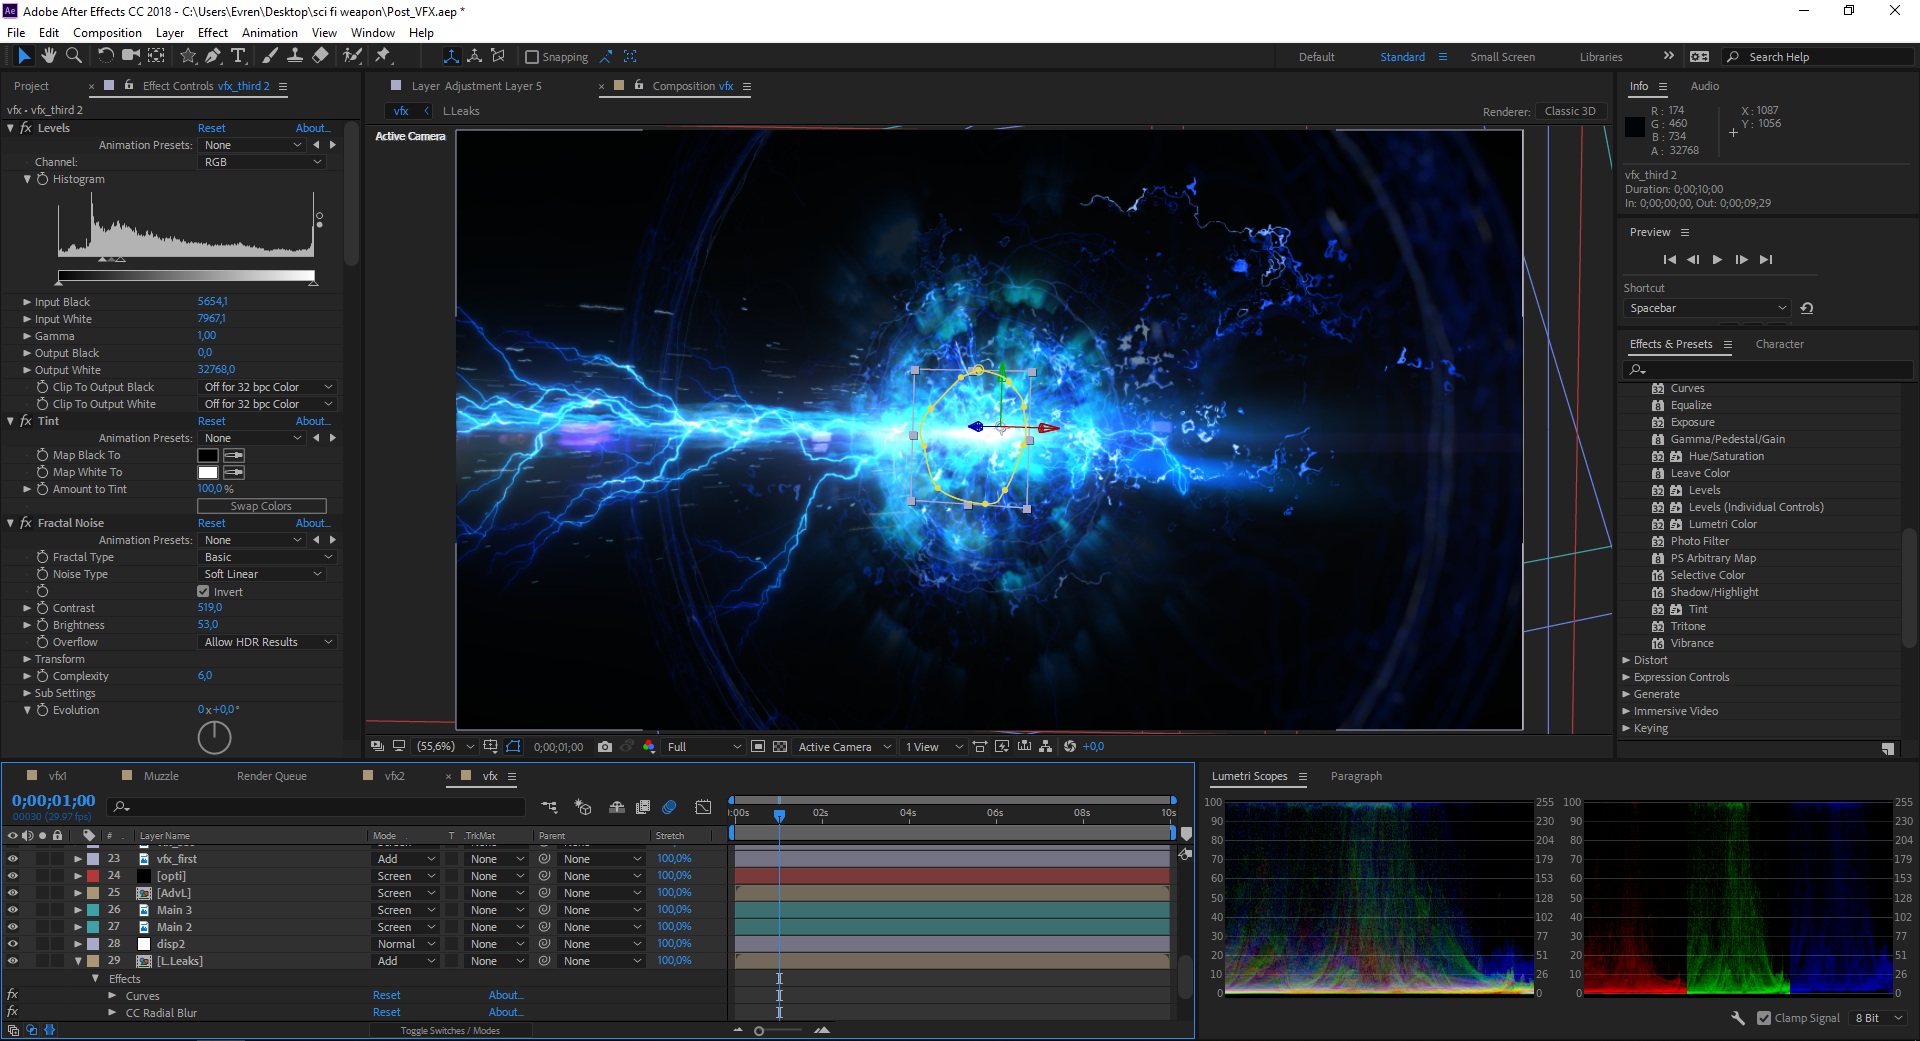Select the Selection (arrow) tool
The image size is (1920, 1041).
pyautogui.click(x=24, y=56)
